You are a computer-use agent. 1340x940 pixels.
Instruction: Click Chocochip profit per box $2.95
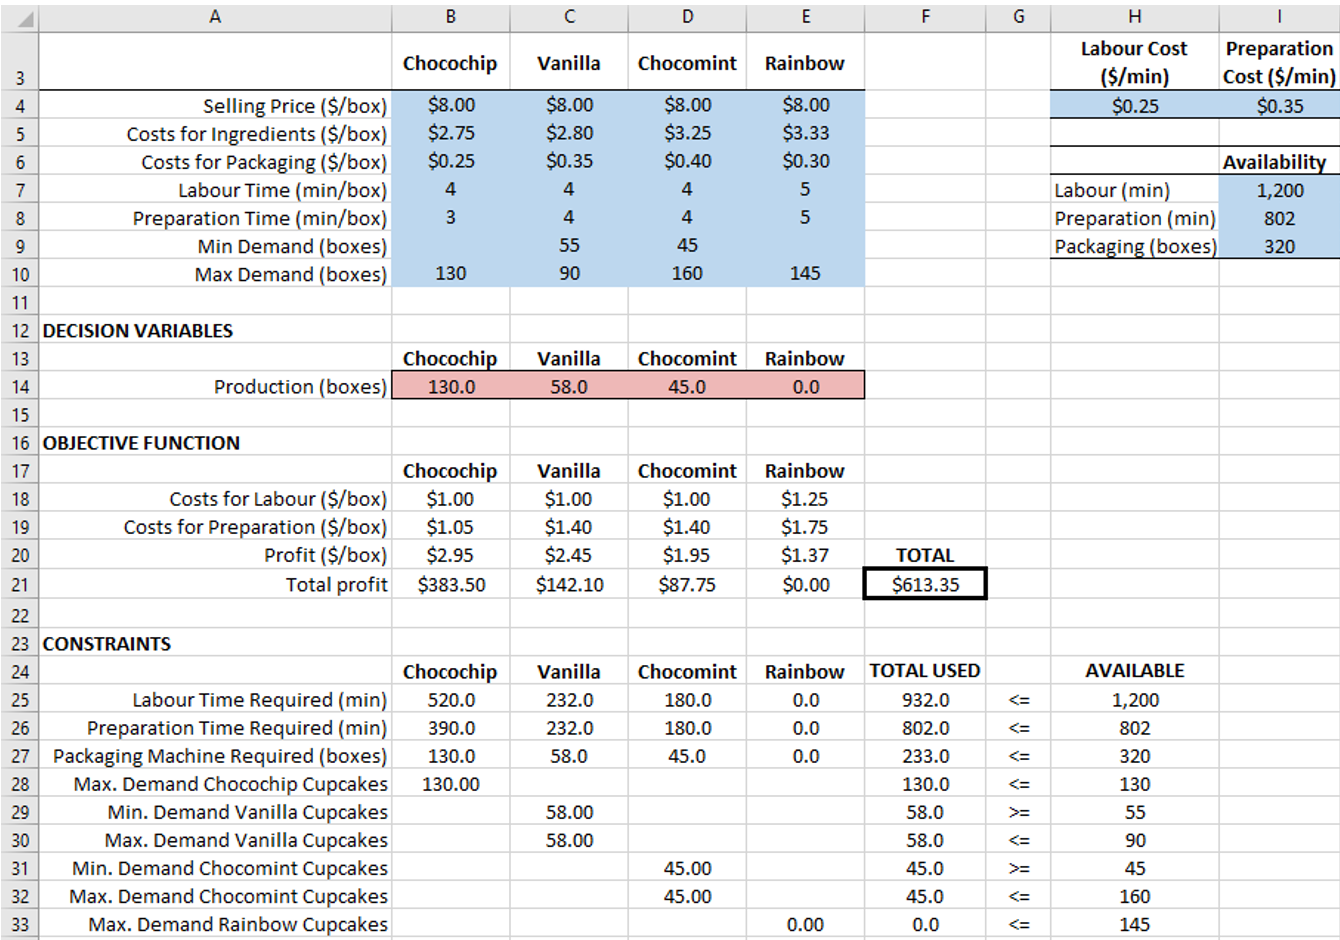451,555
